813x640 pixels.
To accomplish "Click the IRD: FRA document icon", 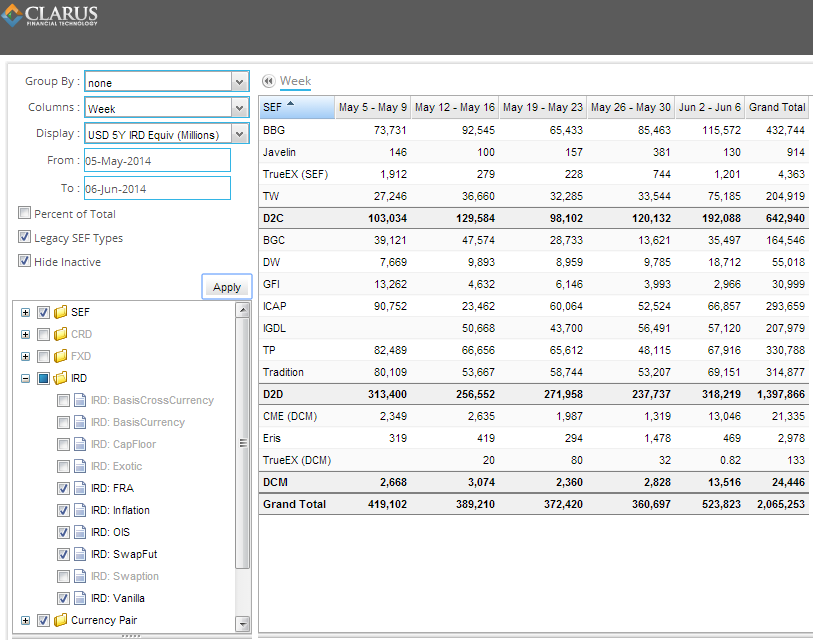I will (80, 488).
